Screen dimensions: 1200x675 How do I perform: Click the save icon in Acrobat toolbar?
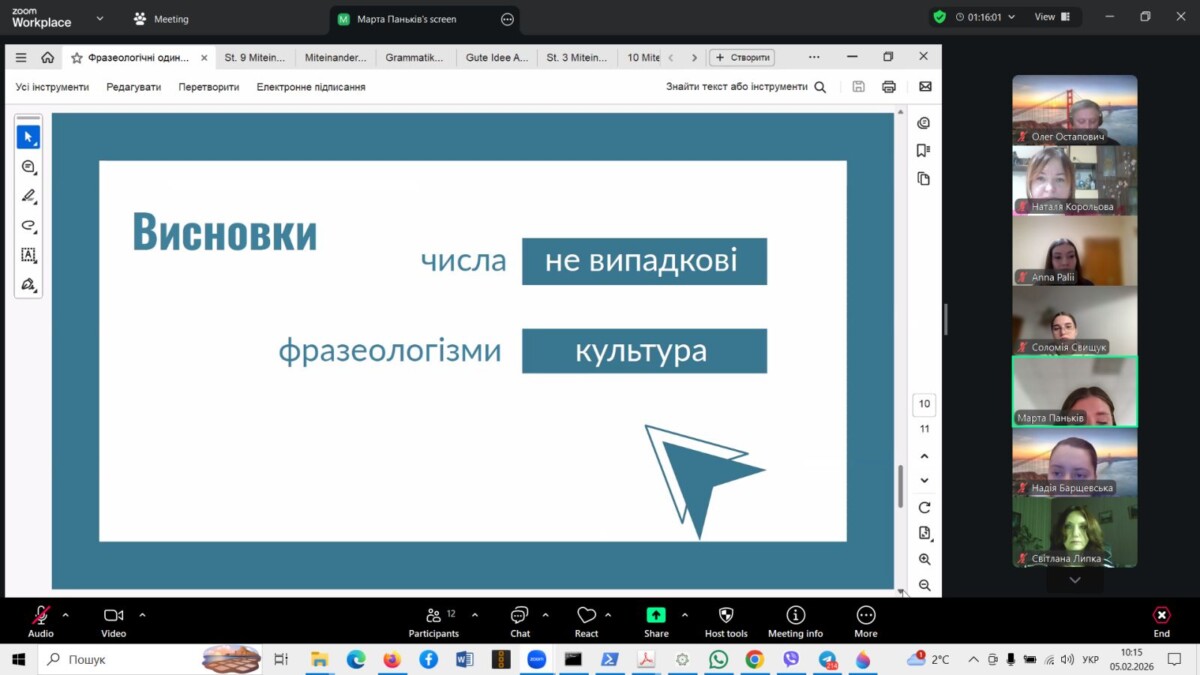click(x=858, y=87)
